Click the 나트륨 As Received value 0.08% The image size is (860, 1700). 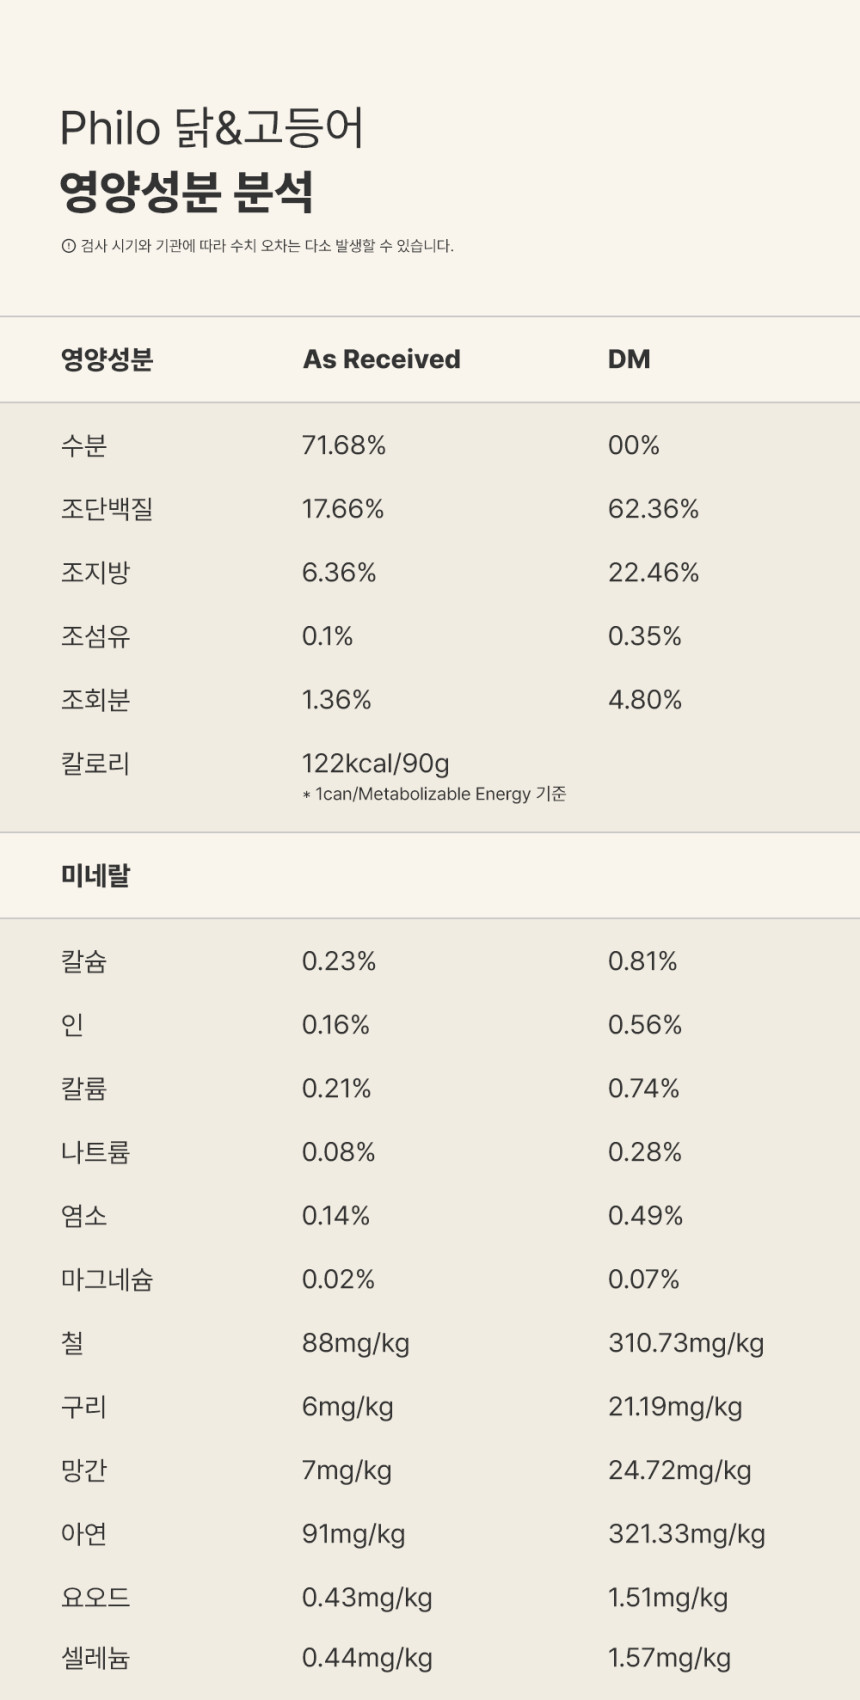click(x=338, y=1152)
